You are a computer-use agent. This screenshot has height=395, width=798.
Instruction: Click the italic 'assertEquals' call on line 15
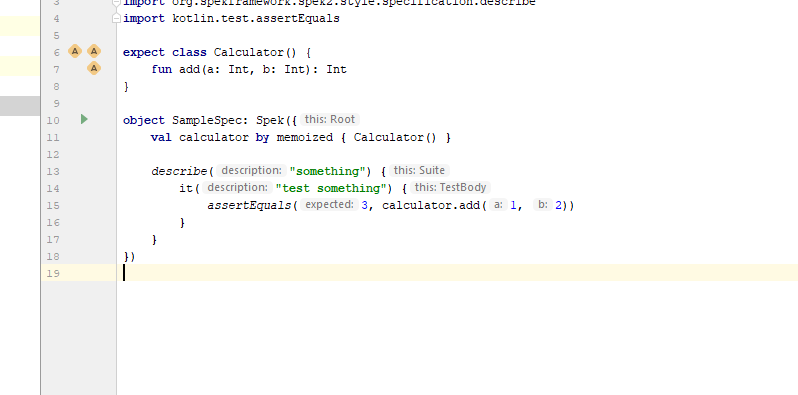coord(249,206)
